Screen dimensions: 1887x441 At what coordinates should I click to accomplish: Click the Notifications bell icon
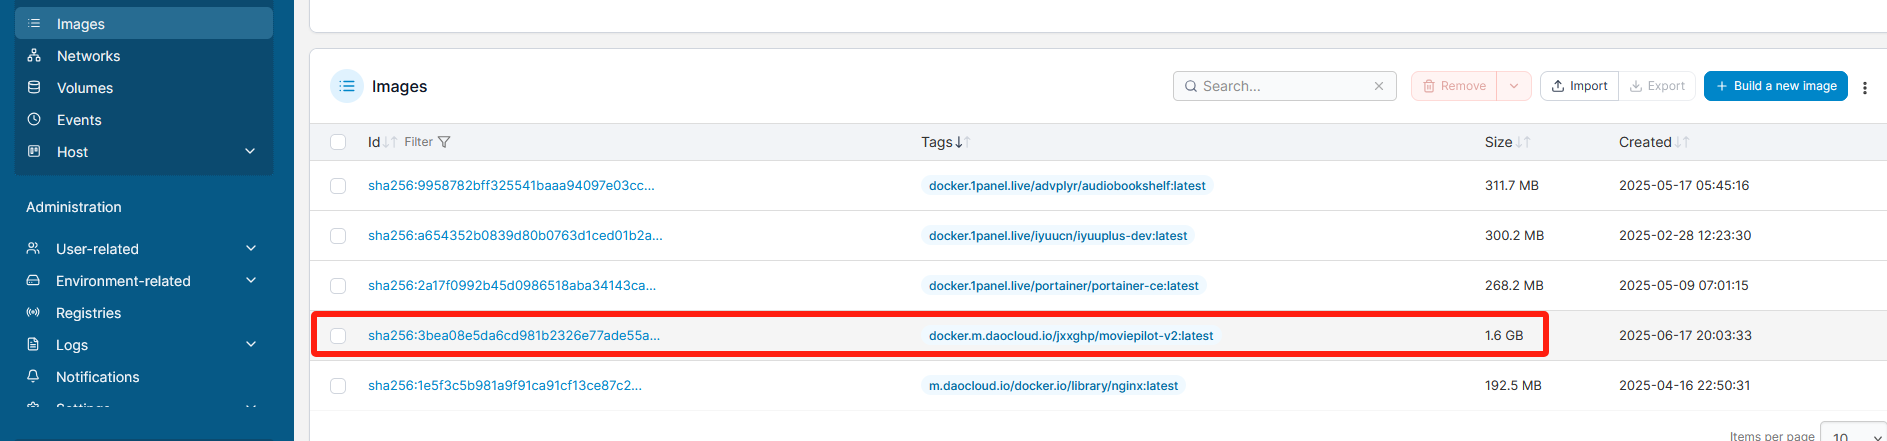[33, 376]
